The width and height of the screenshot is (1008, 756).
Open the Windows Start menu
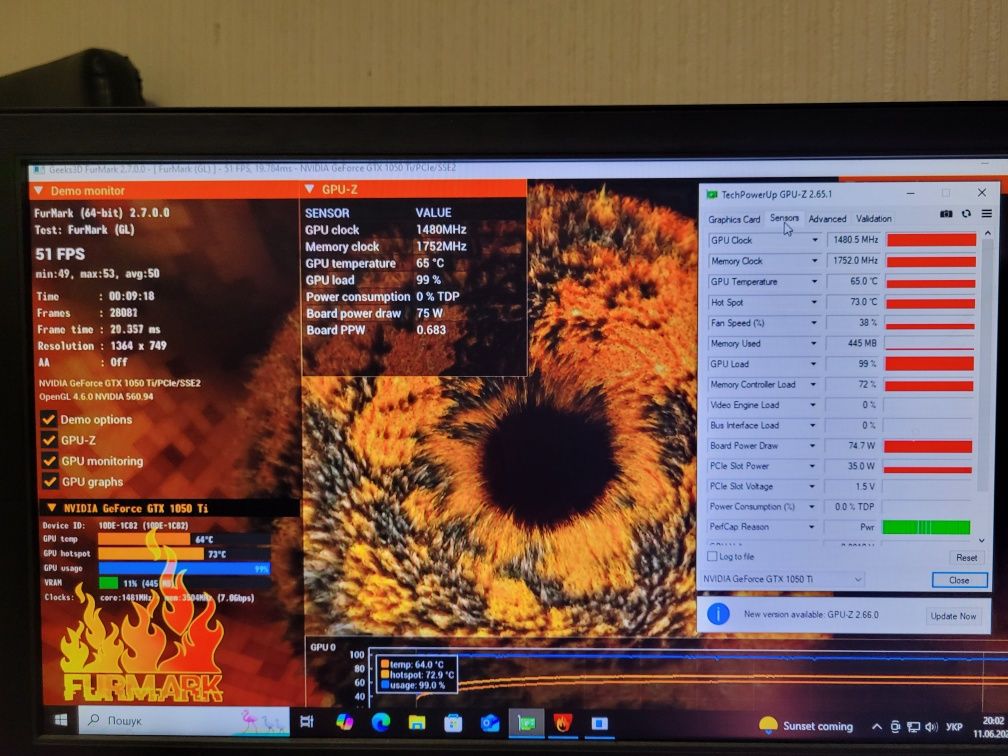tap(61, 720)
